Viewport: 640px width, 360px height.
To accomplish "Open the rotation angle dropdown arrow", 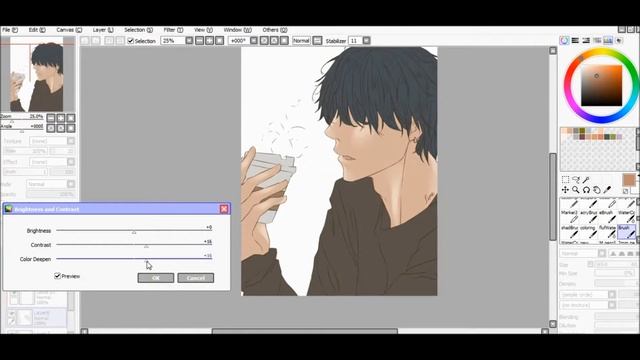I will click(x=253, y=40).
